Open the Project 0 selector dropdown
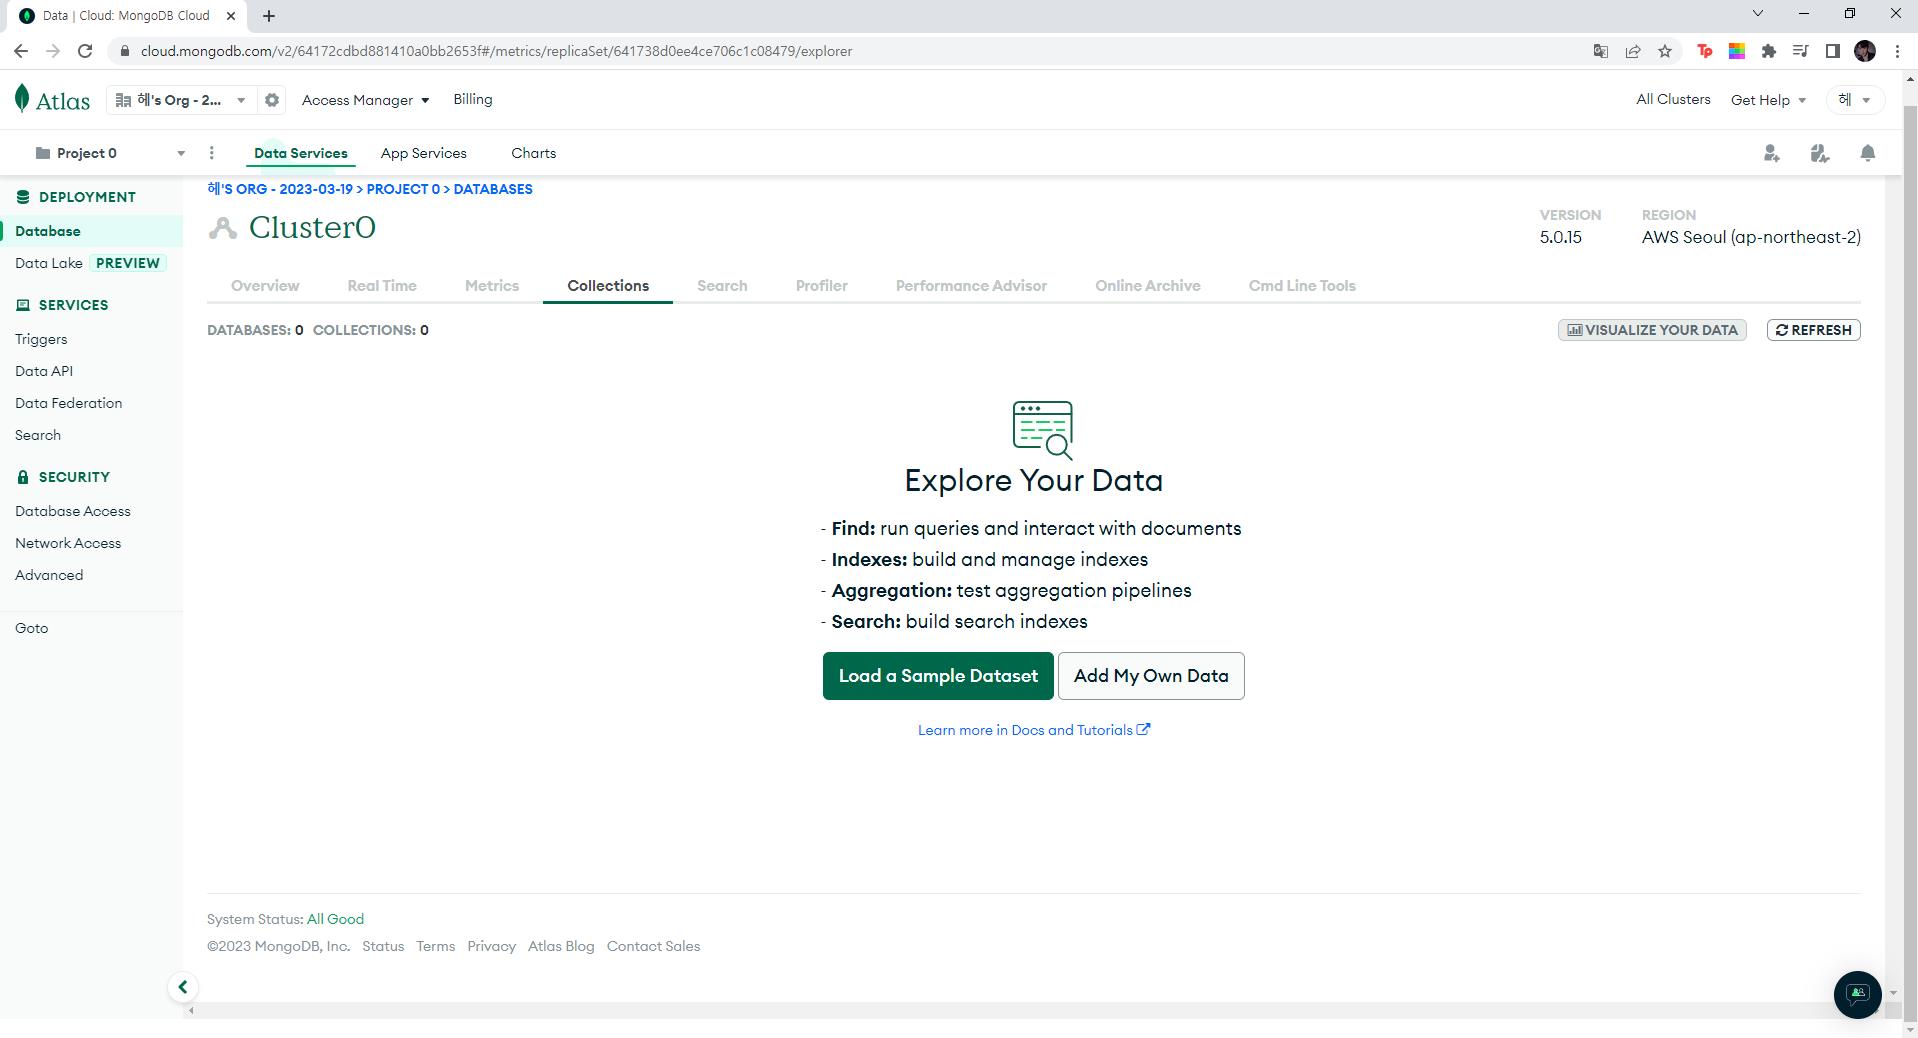This screenshot has height=1038, width=1918. coord(110,153)
